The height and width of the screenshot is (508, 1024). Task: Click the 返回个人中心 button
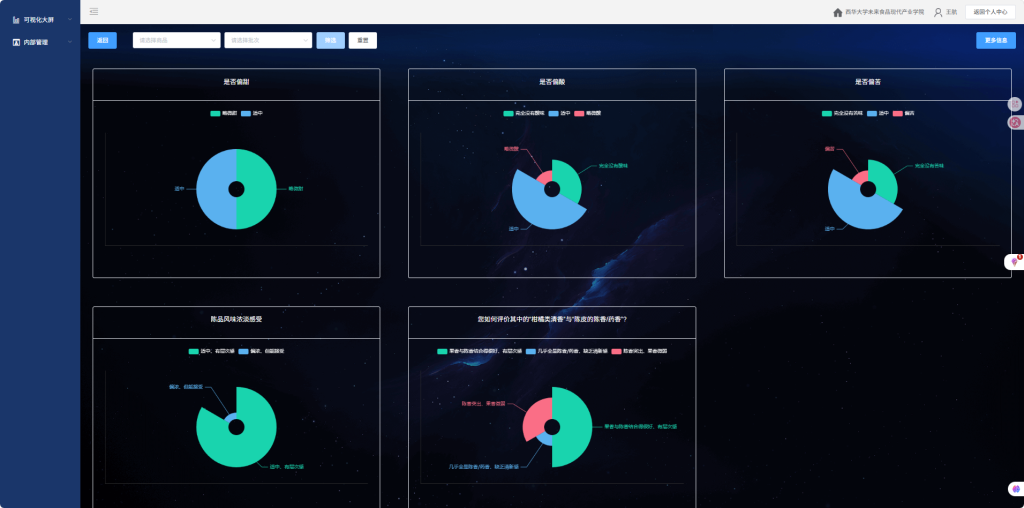pos(990,12)
